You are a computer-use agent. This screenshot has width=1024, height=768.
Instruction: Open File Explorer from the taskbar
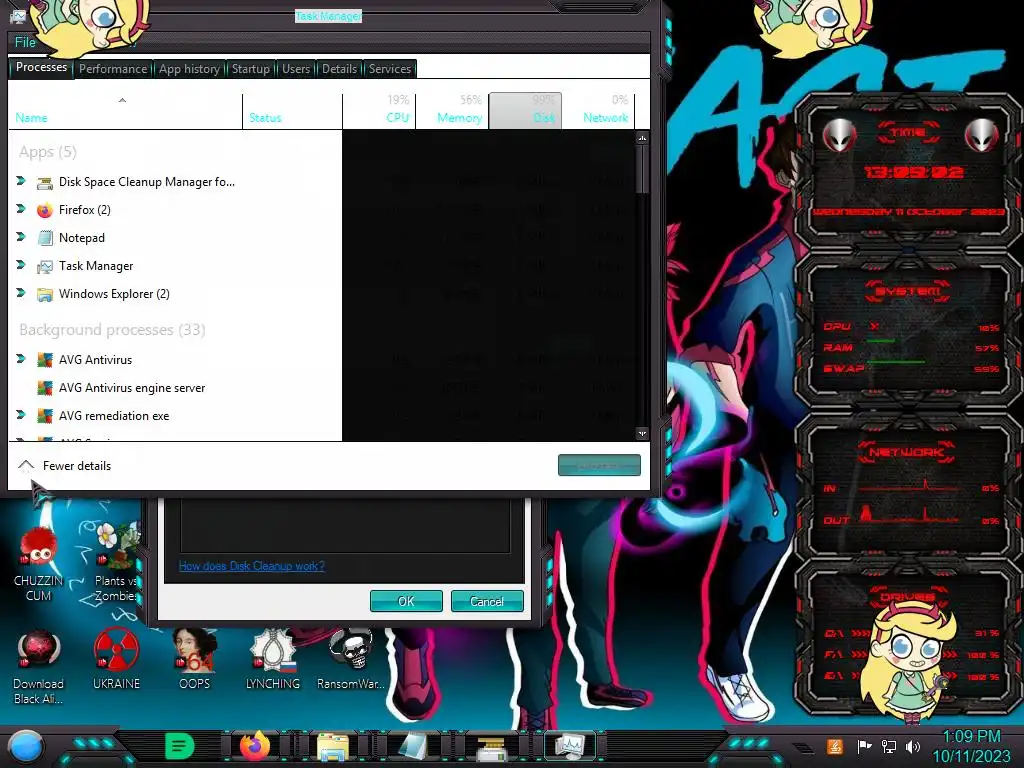[333, 746]
